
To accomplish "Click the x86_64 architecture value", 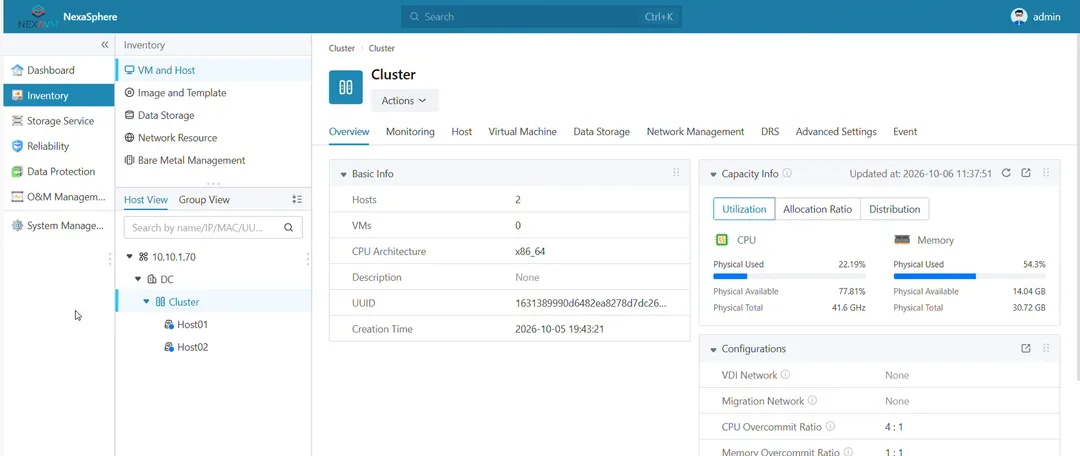I will tap(530, 251).
